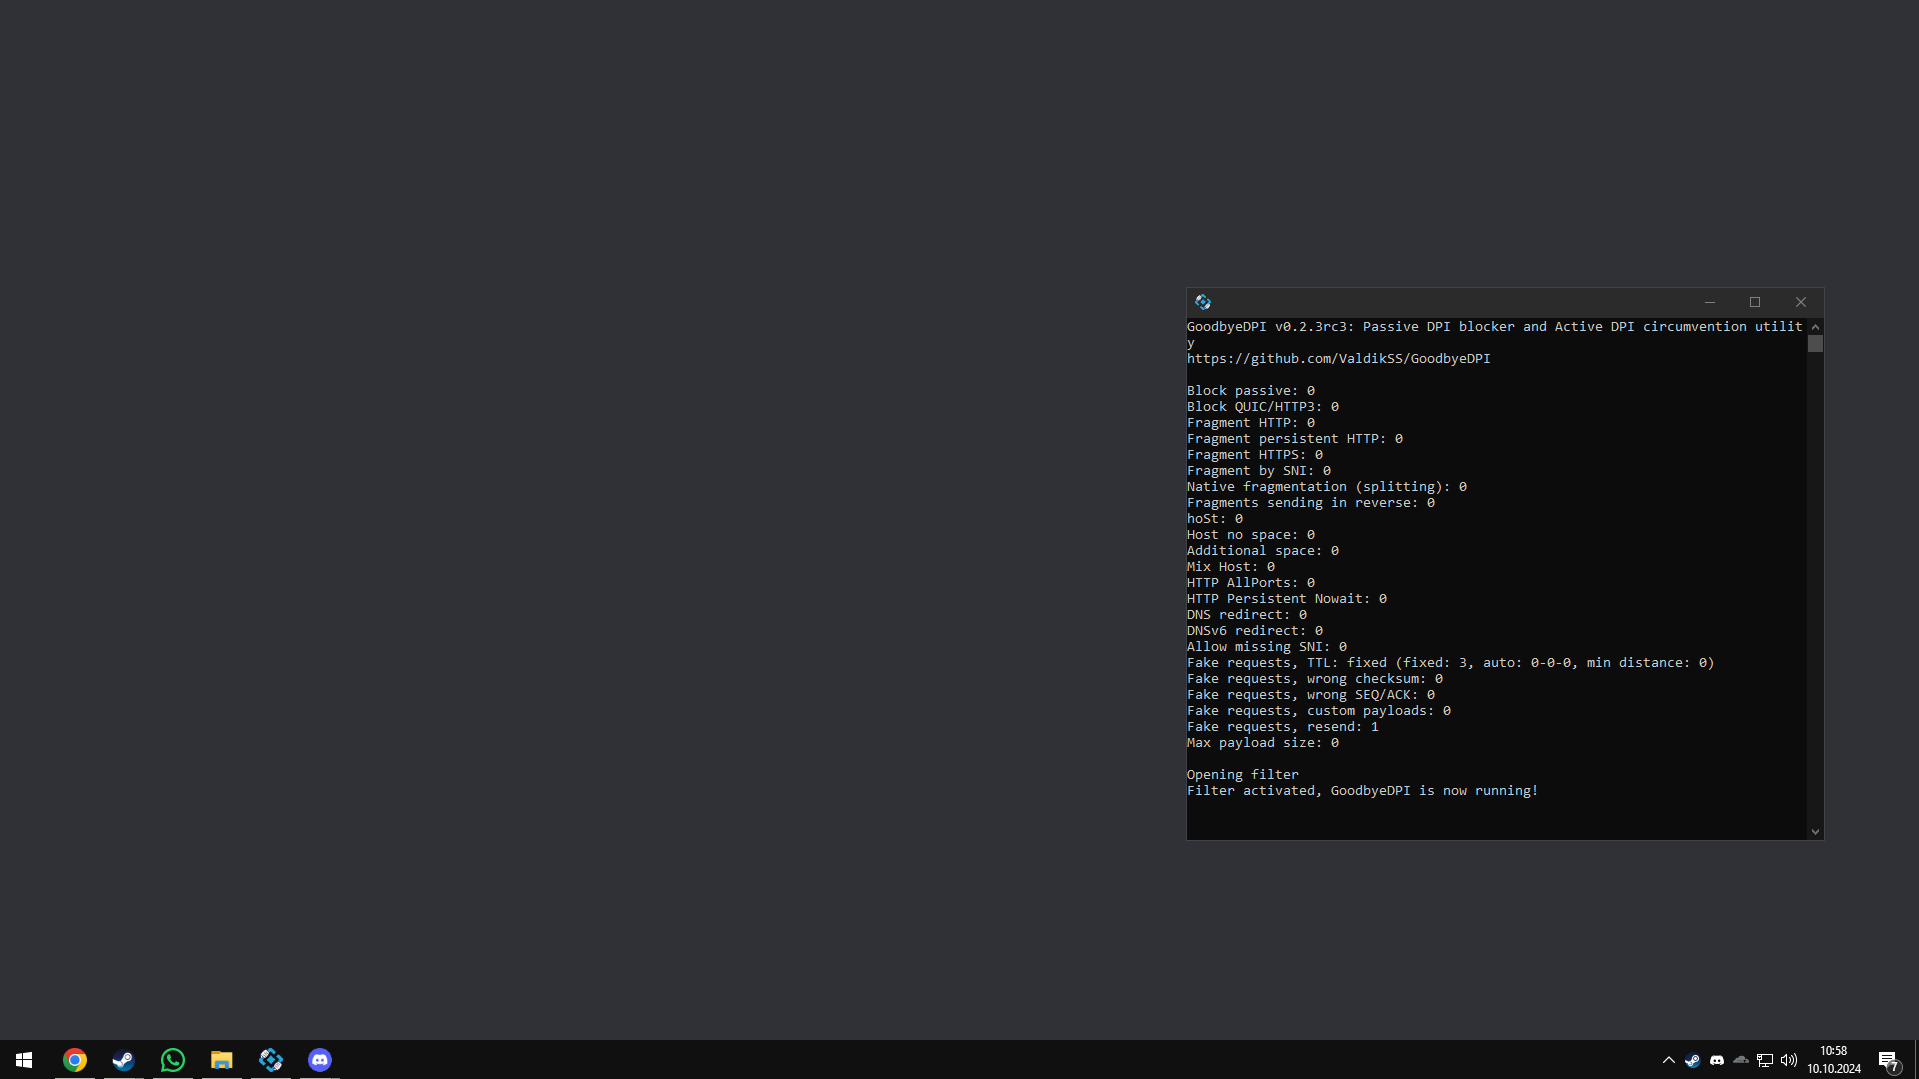Maximize the GoodbyeDPI console window
The width and height of the screenshot is (1919, 1079).
(1755, 302)
